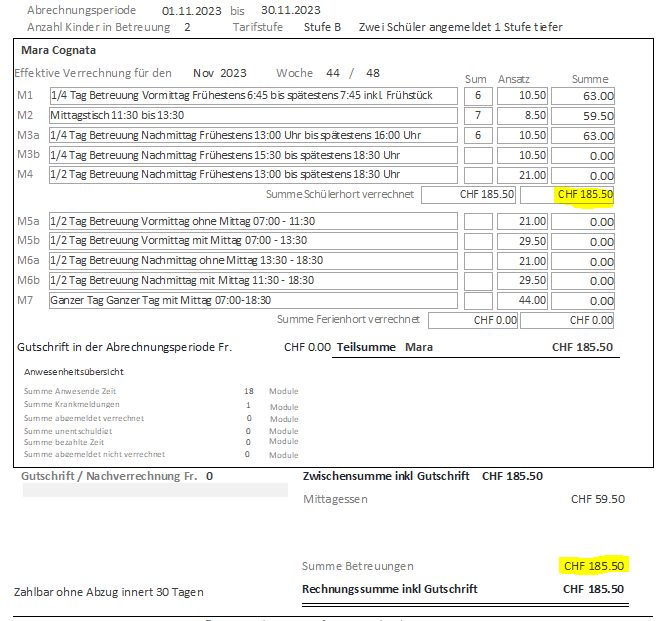The image size is (663, 621).
Task: Select the M5a Vormittag ohne Mittag field
Action: (x=253, y=221)
